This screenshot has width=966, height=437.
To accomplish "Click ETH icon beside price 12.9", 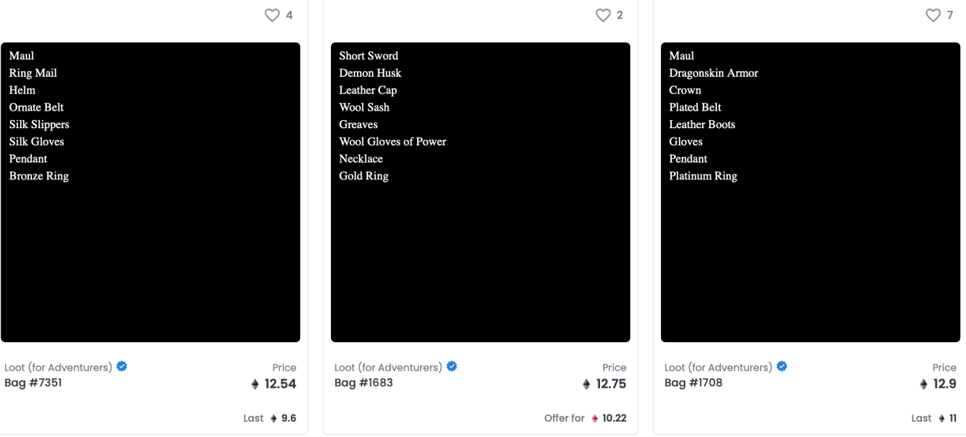I will [923, 385].
